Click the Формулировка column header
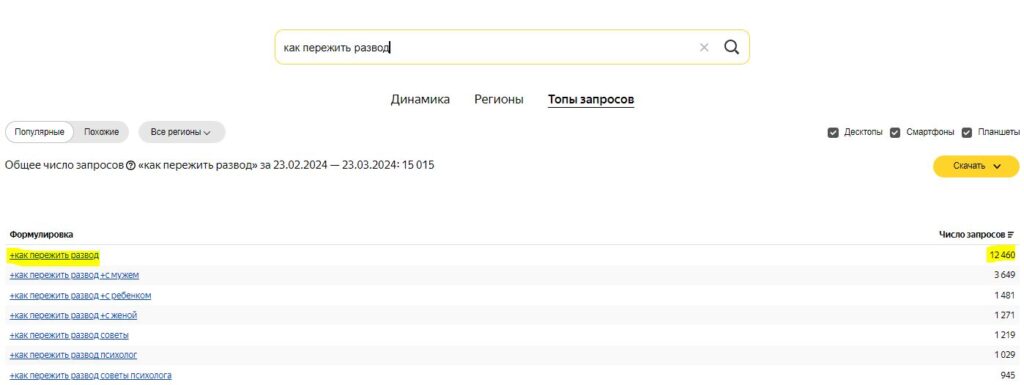Screen dimensions: 1024x385 41,234
